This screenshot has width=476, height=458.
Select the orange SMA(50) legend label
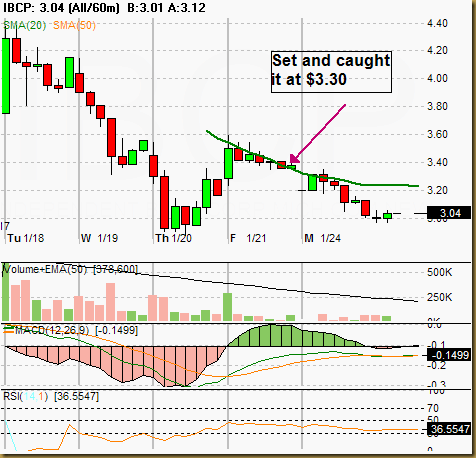click(74, 25)
